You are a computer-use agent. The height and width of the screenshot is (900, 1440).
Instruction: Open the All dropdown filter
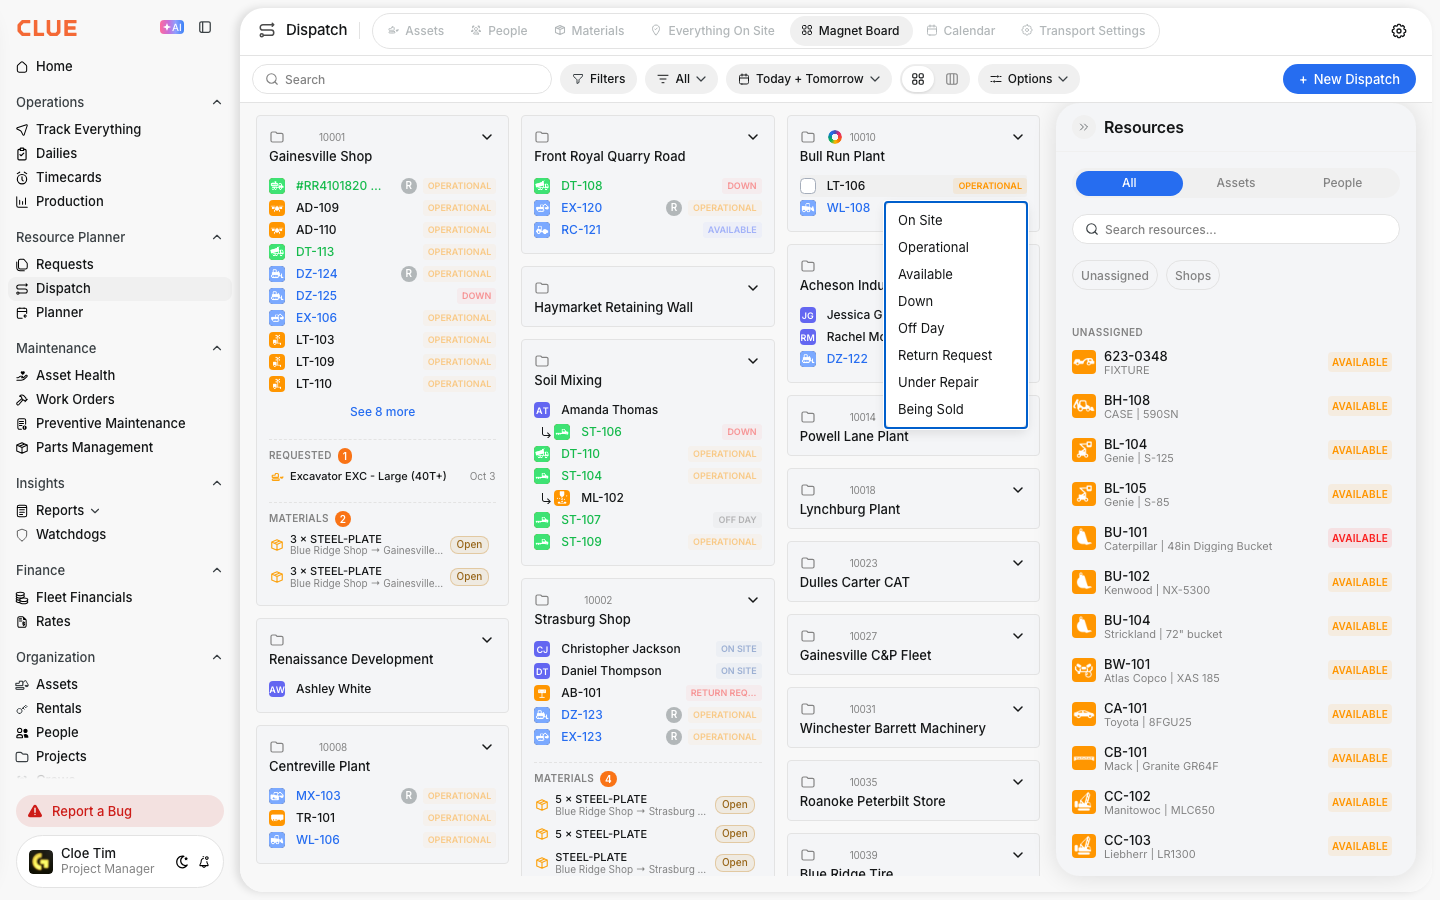tap(681, 79)
